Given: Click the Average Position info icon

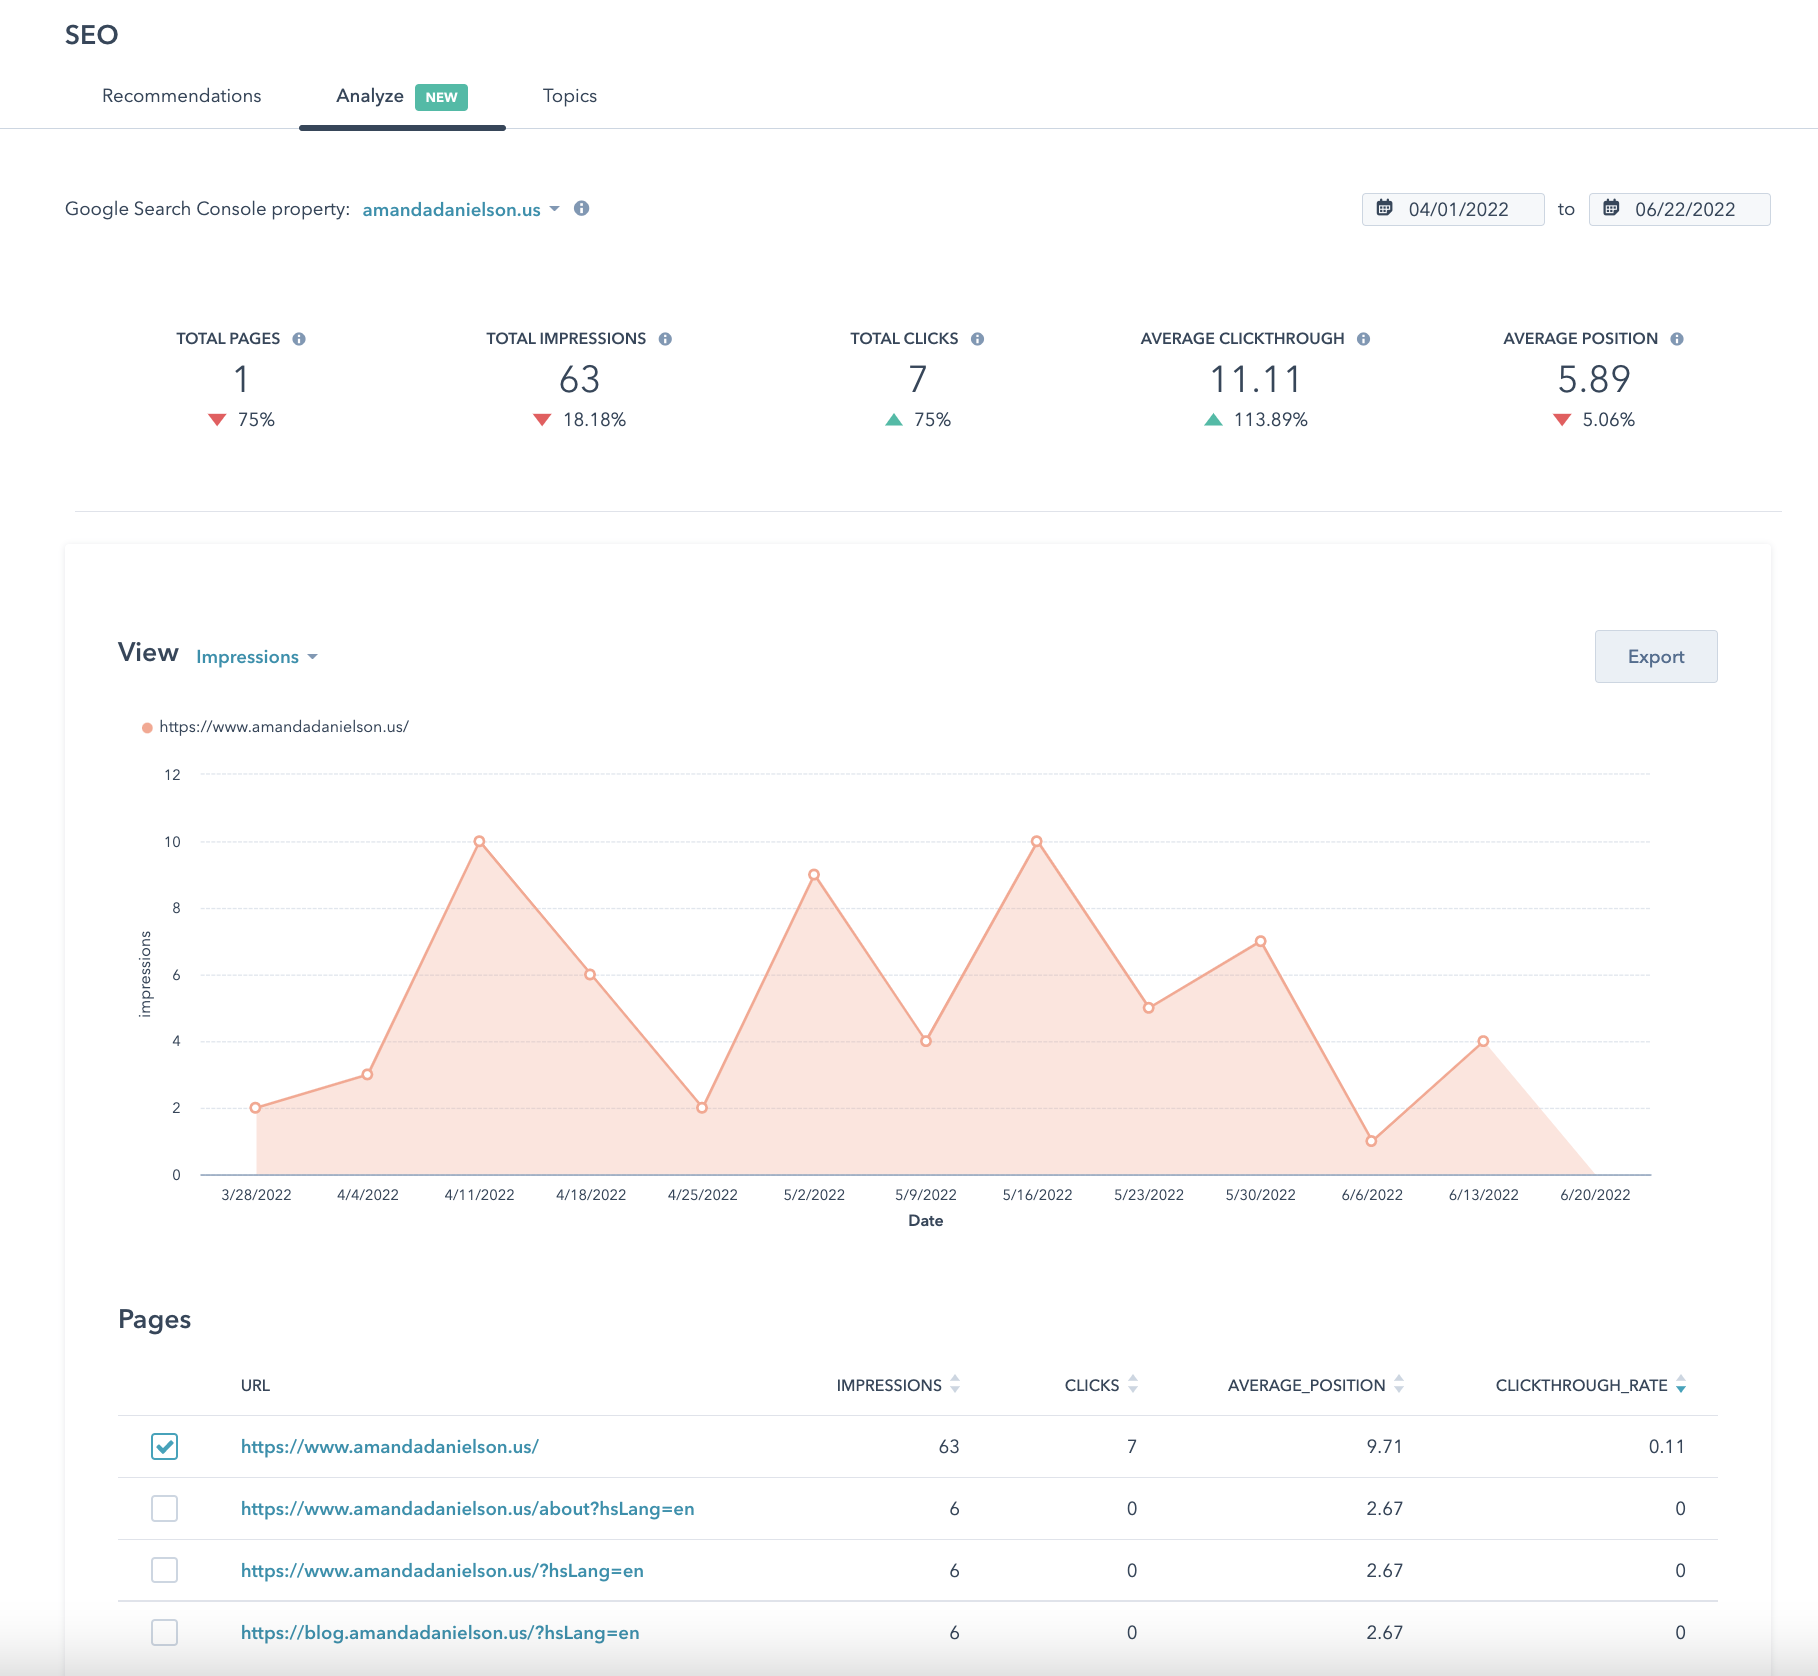Looking at the screenshot, I should click(x=1677, y=339).
